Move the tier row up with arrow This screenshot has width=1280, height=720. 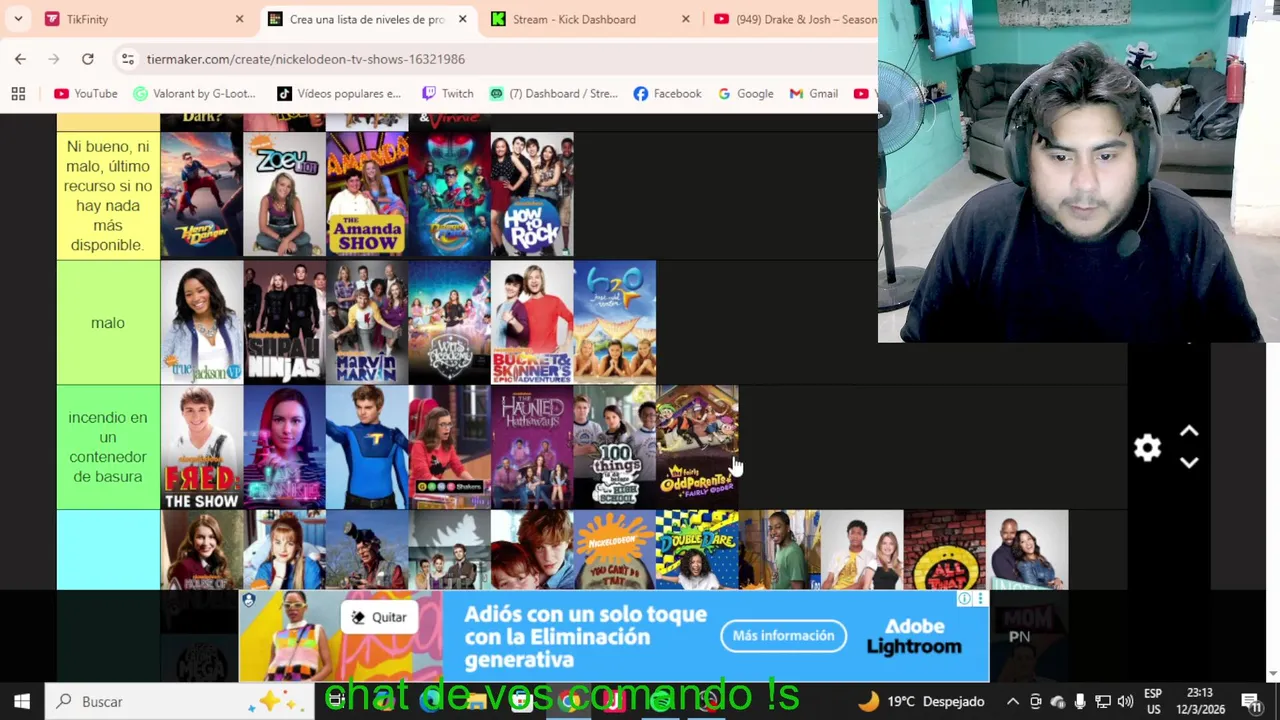[x=1189, y=432]
